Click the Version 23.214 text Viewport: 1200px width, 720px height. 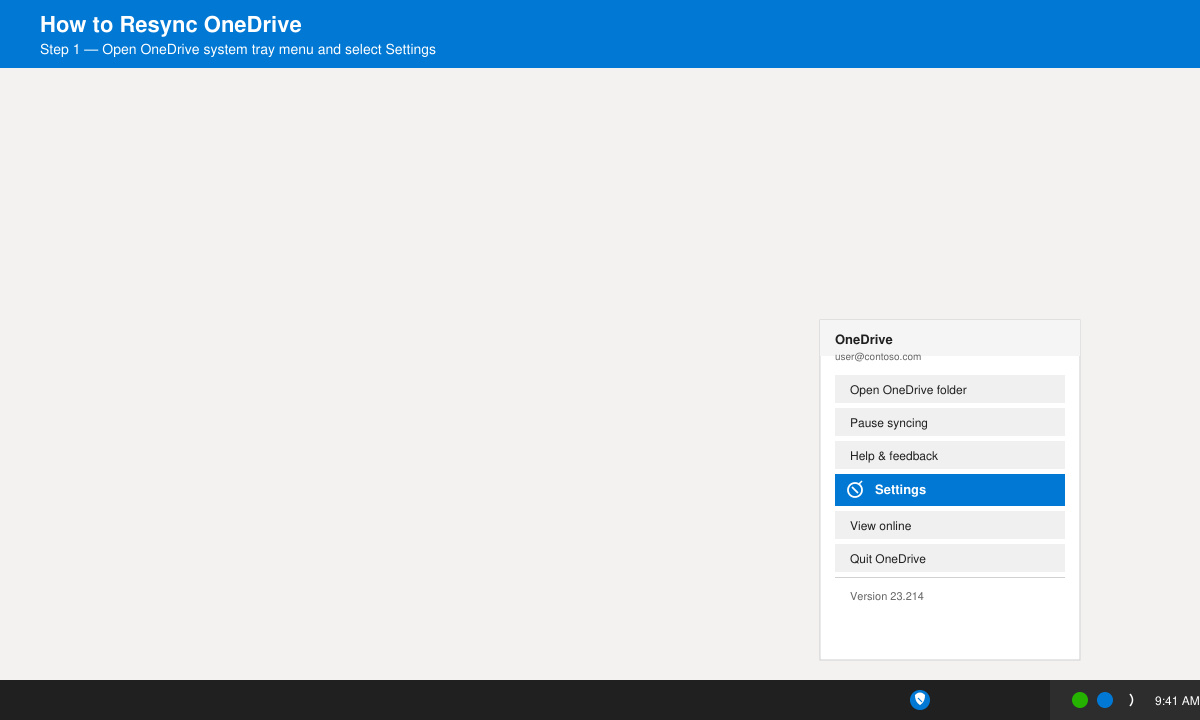[887, 596]
